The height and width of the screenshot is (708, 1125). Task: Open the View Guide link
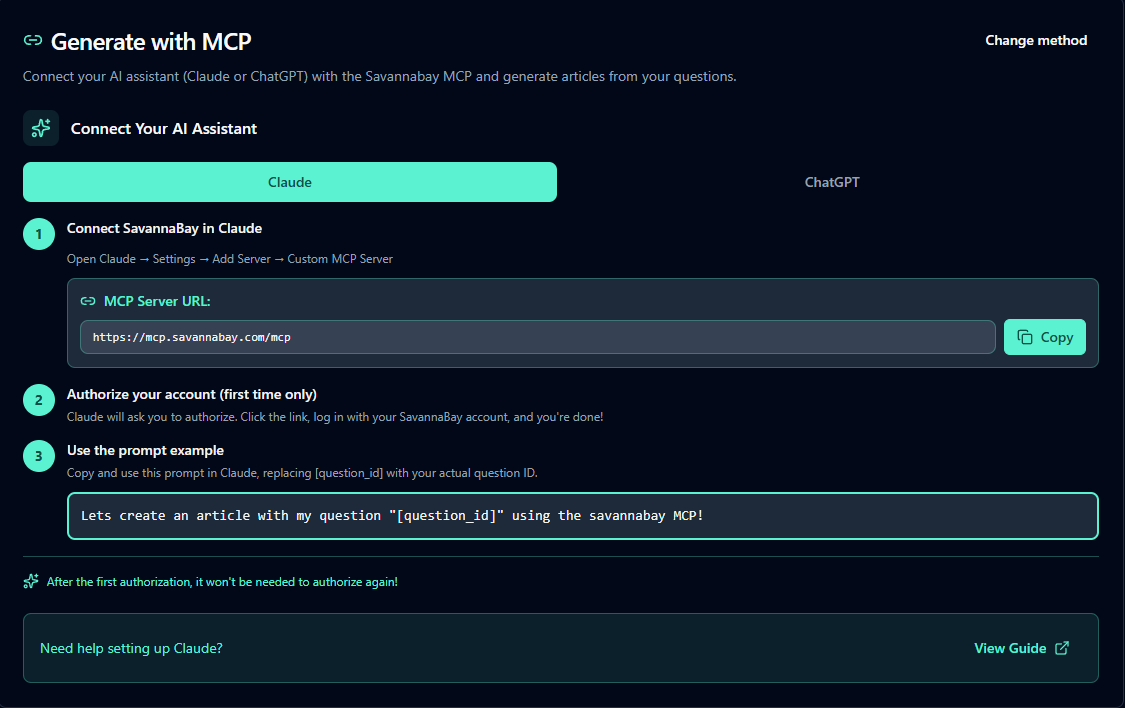coord(1010,648)
